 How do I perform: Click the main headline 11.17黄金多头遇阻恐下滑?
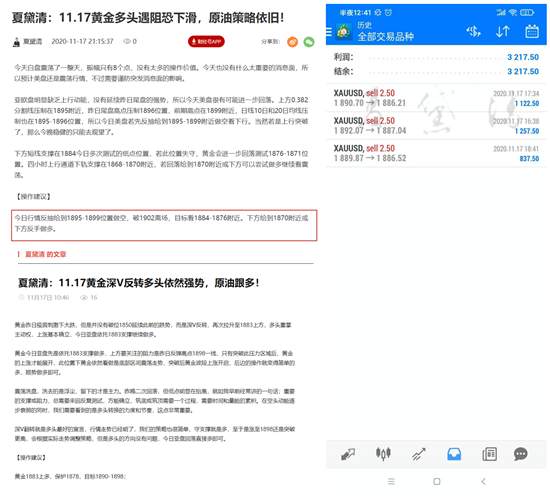[148, 17]
